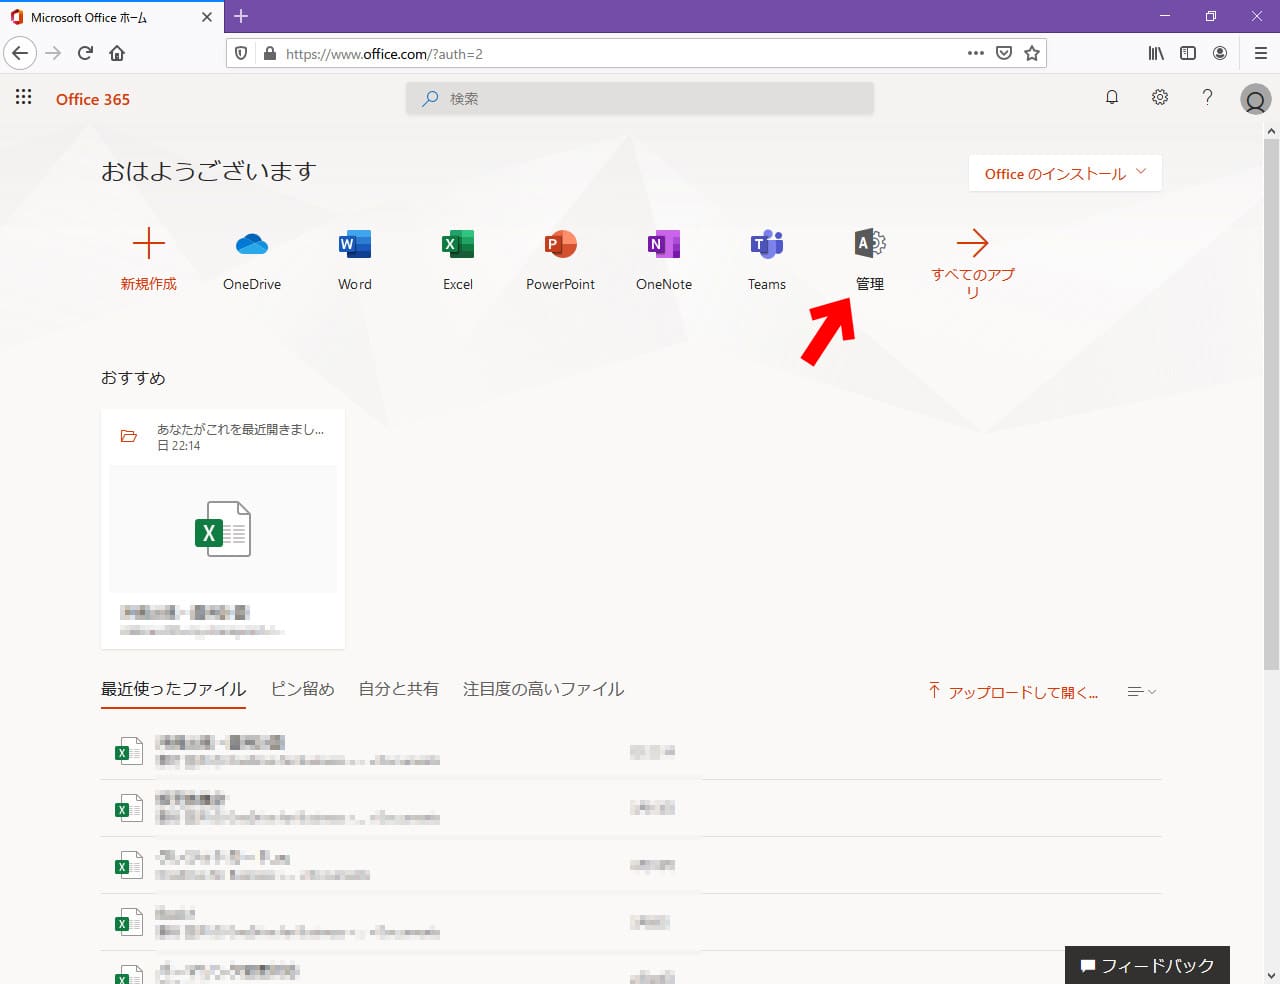Open OneNote app

[x=664, y=259]
